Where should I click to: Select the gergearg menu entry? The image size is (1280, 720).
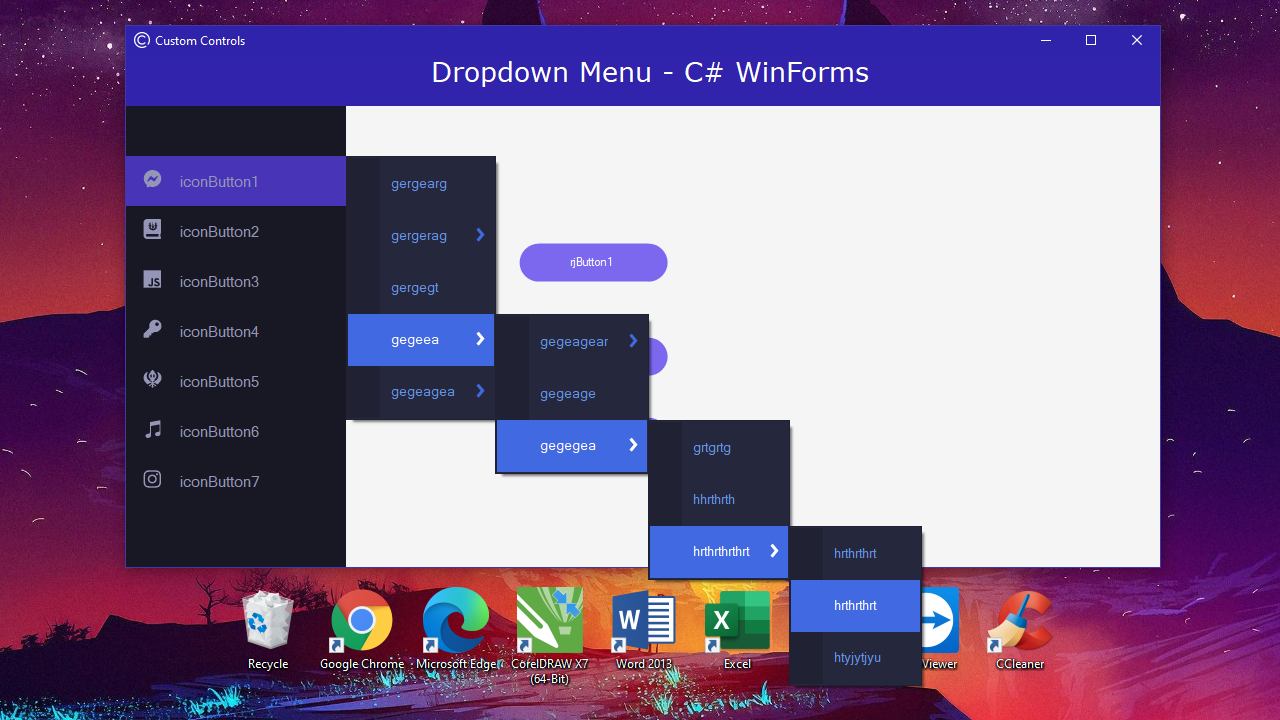[418, 183]
